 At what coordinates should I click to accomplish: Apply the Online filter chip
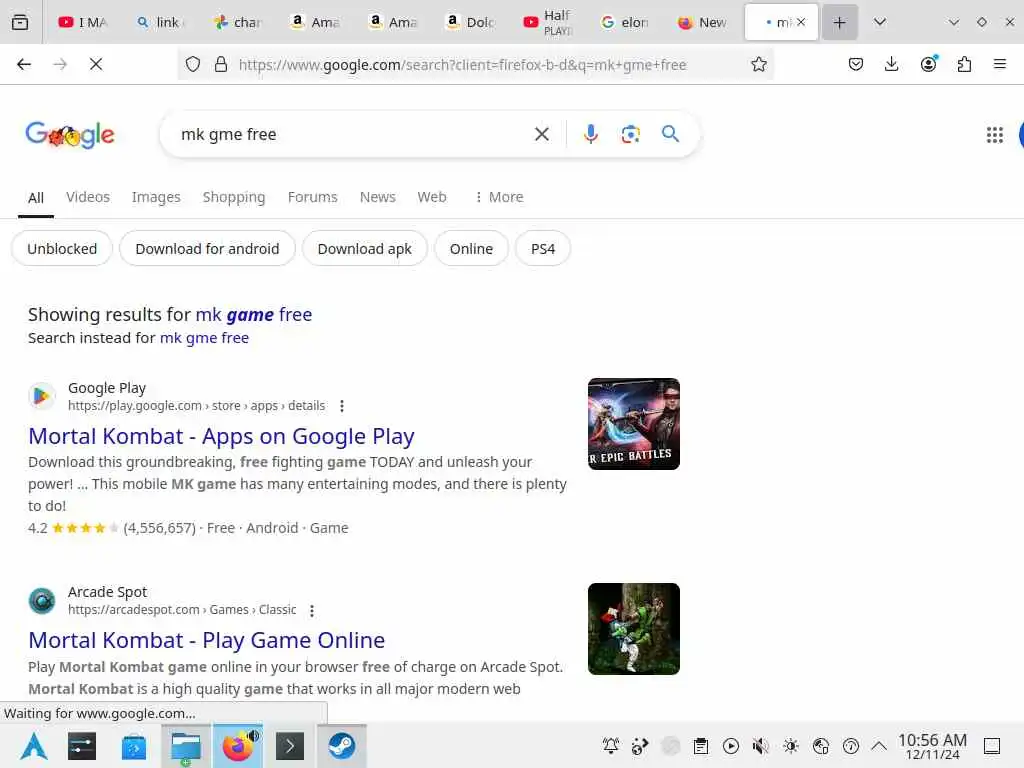click(x=471, y=249)
